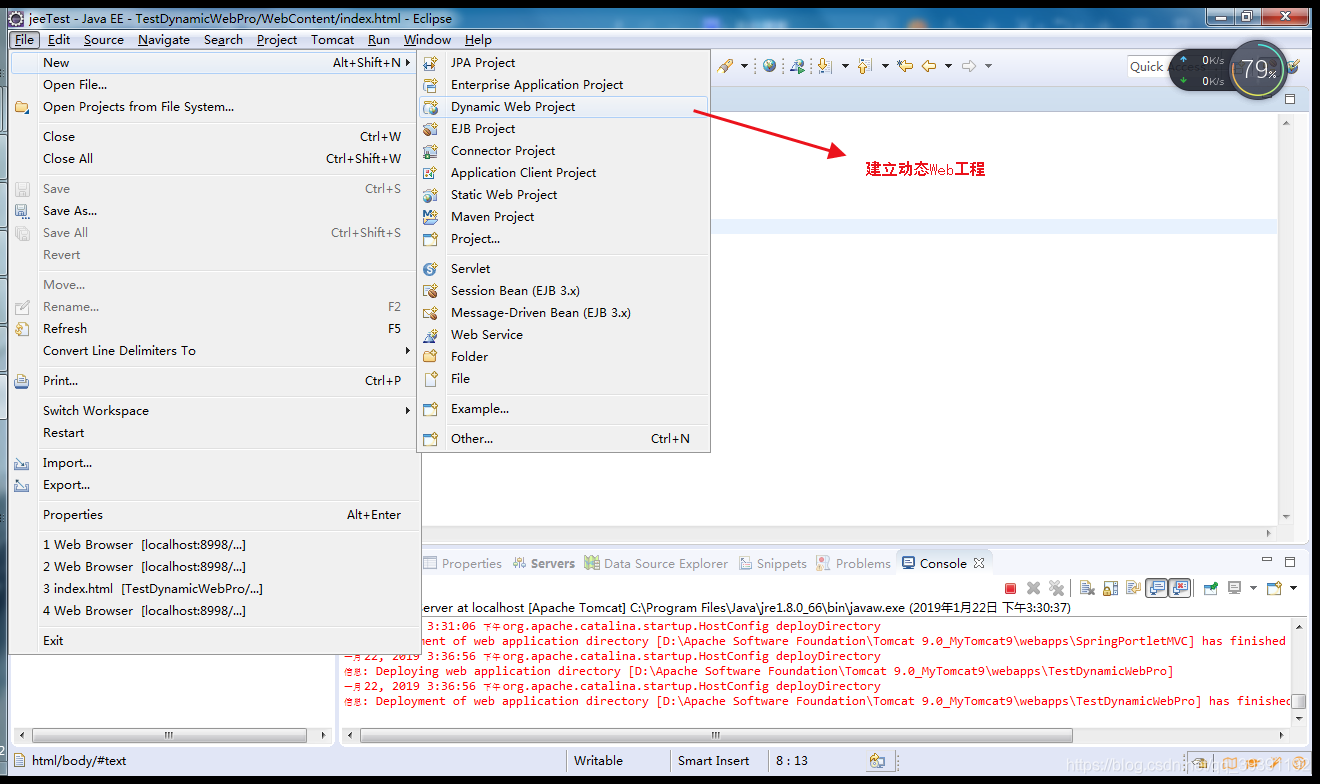The width and height of the screenshot is (1320, 784).
Task: Toggle Show Console When Standard Error Changes
Action: coord(1179,588)
